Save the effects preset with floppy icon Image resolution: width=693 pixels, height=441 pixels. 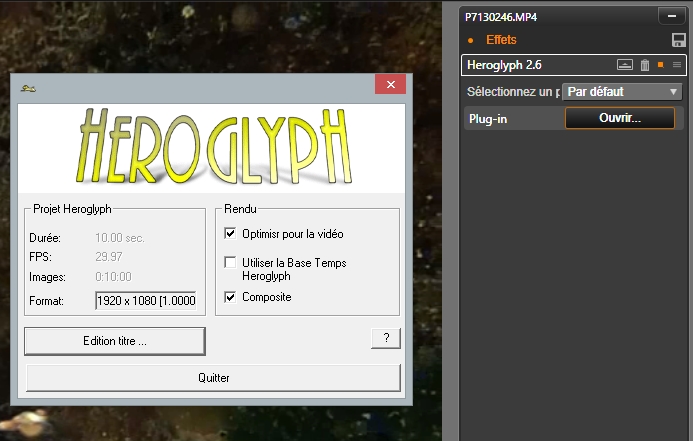tap(678, 40)
